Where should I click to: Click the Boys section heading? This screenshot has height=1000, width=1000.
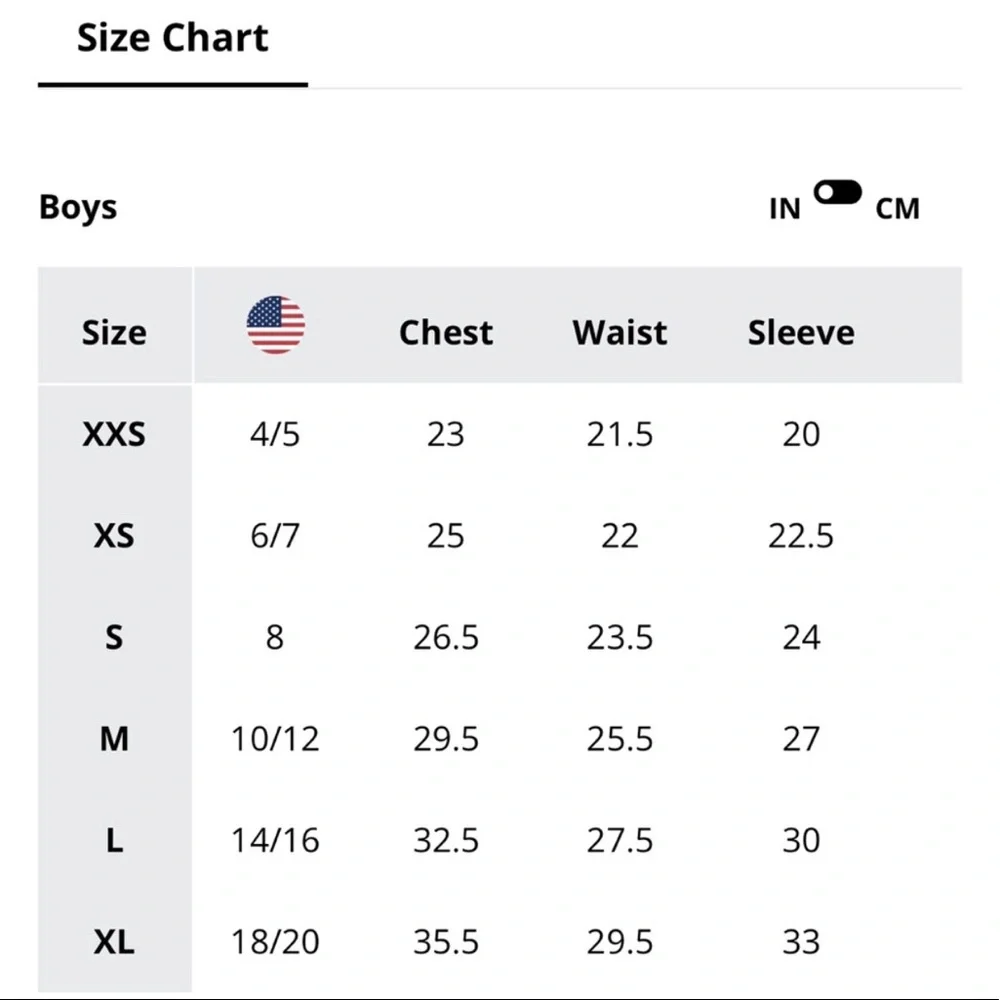click(x=78, y=207)
